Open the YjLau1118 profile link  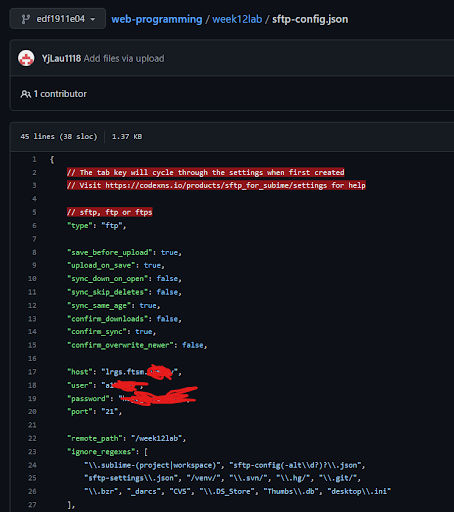61,59
